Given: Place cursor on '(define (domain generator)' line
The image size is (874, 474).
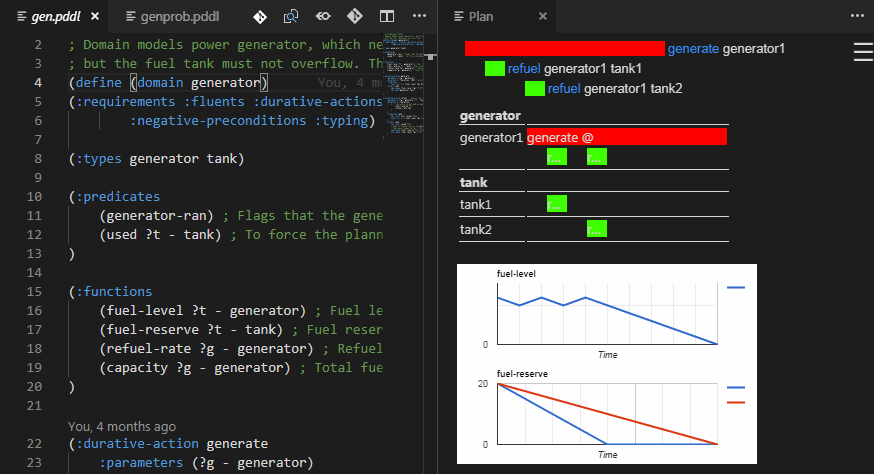Looking at the screenshot, I should tap(168, 83).
